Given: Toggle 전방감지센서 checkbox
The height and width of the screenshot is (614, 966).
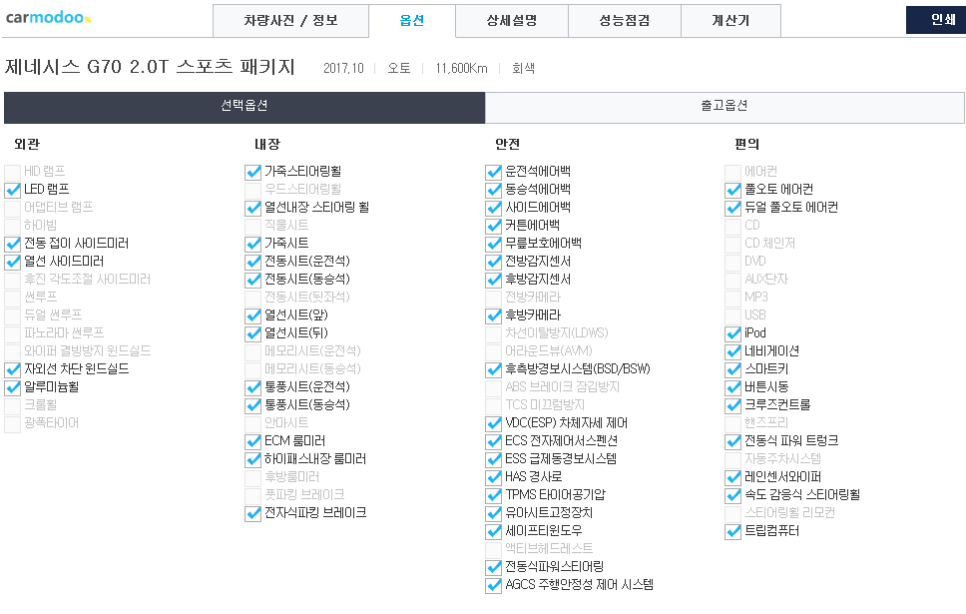Looking at the screenshot, I should [x=493, y=262].
